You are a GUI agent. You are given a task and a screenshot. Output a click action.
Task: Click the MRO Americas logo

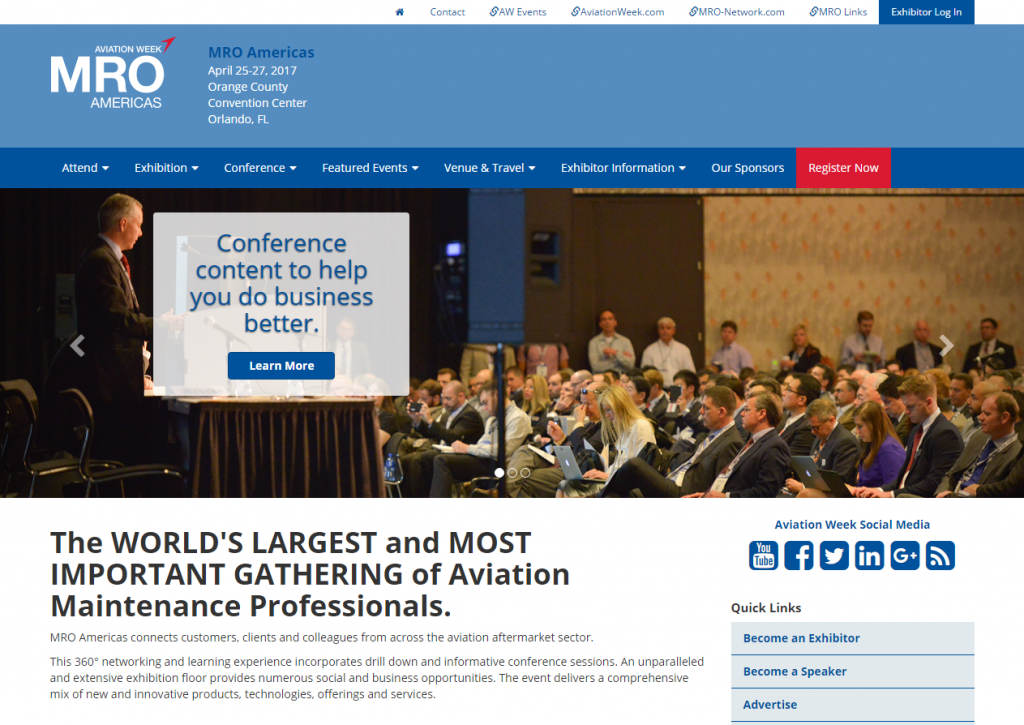coord(112,73)
